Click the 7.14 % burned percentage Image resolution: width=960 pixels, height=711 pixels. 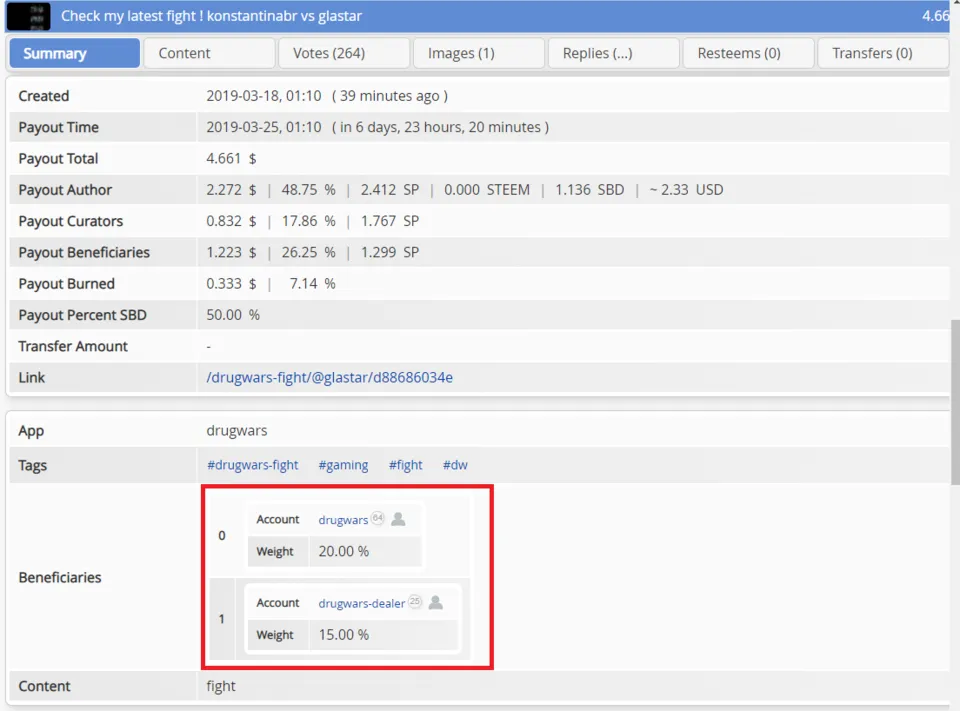click(312, 284)
